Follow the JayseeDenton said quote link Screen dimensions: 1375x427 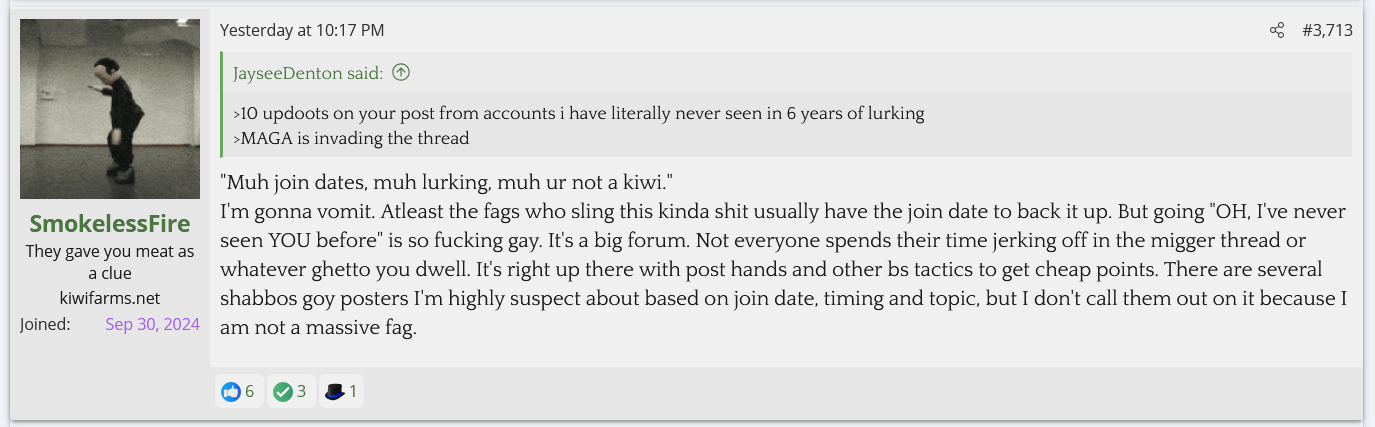coord(308,73)
